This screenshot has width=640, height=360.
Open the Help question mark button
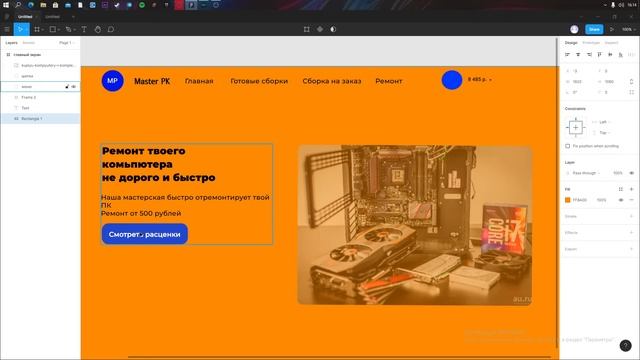[625, 346]
